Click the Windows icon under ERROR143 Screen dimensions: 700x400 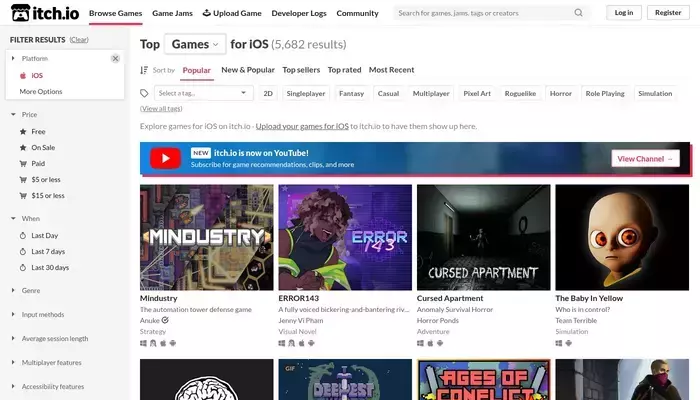pos(282,343)
